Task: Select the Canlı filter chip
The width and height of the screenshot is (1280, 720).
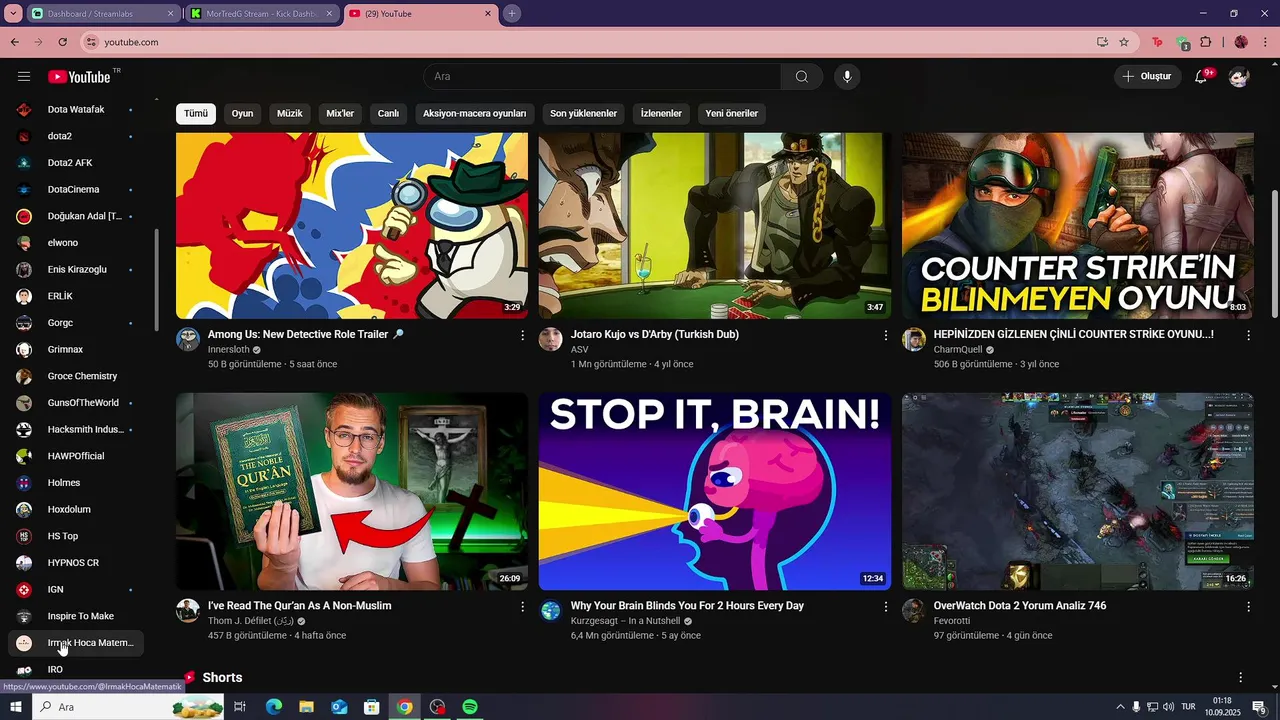Action: click(388, 113)
